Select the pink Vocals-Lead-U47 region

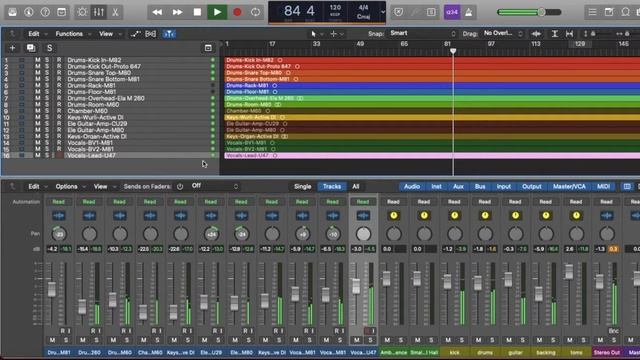click(x=432, y=156)
